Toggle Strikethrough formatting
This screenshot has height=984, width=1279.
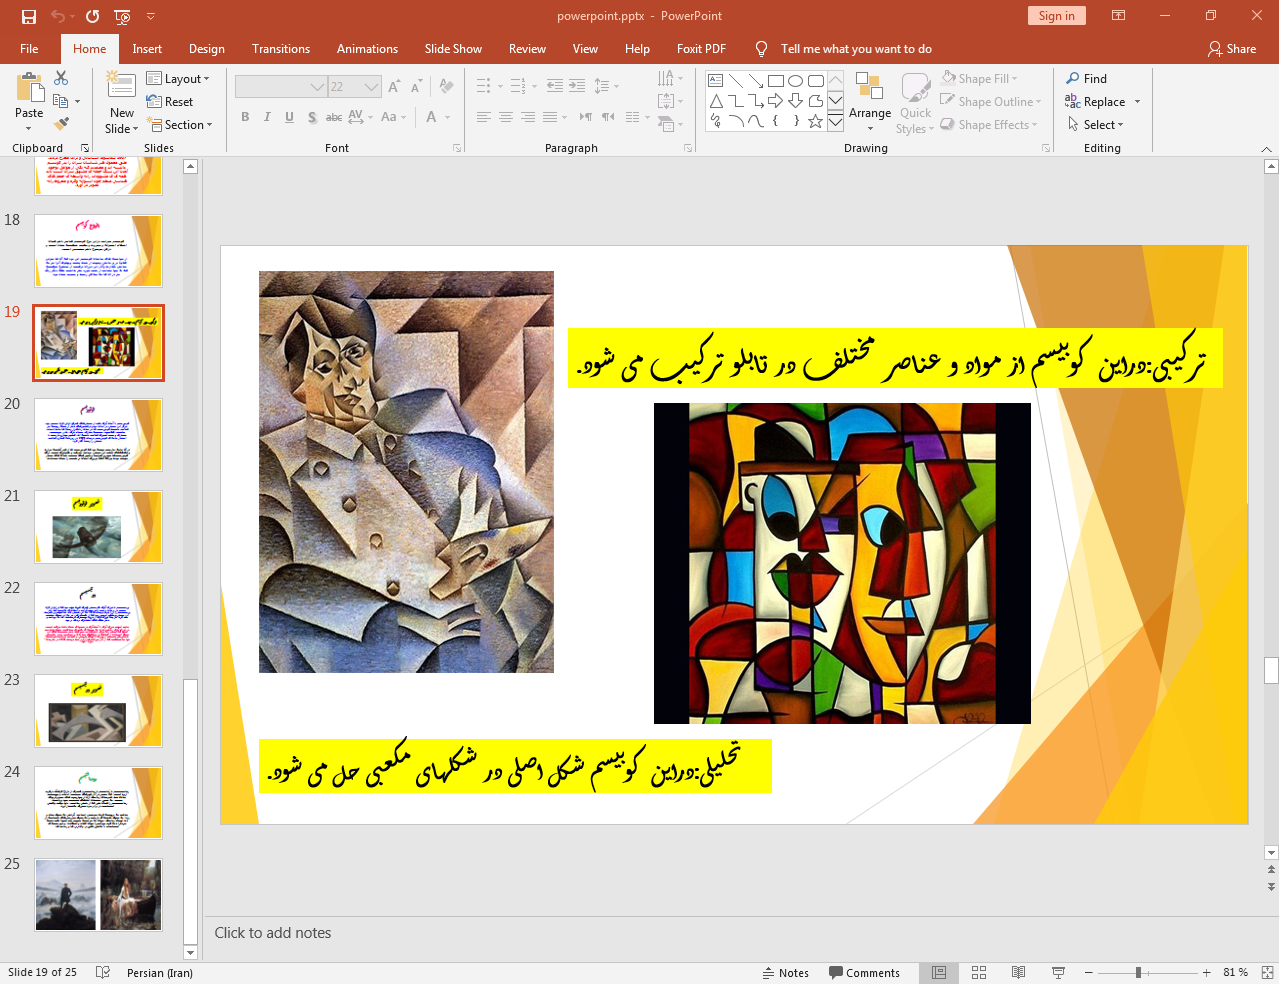click(334, 117)
